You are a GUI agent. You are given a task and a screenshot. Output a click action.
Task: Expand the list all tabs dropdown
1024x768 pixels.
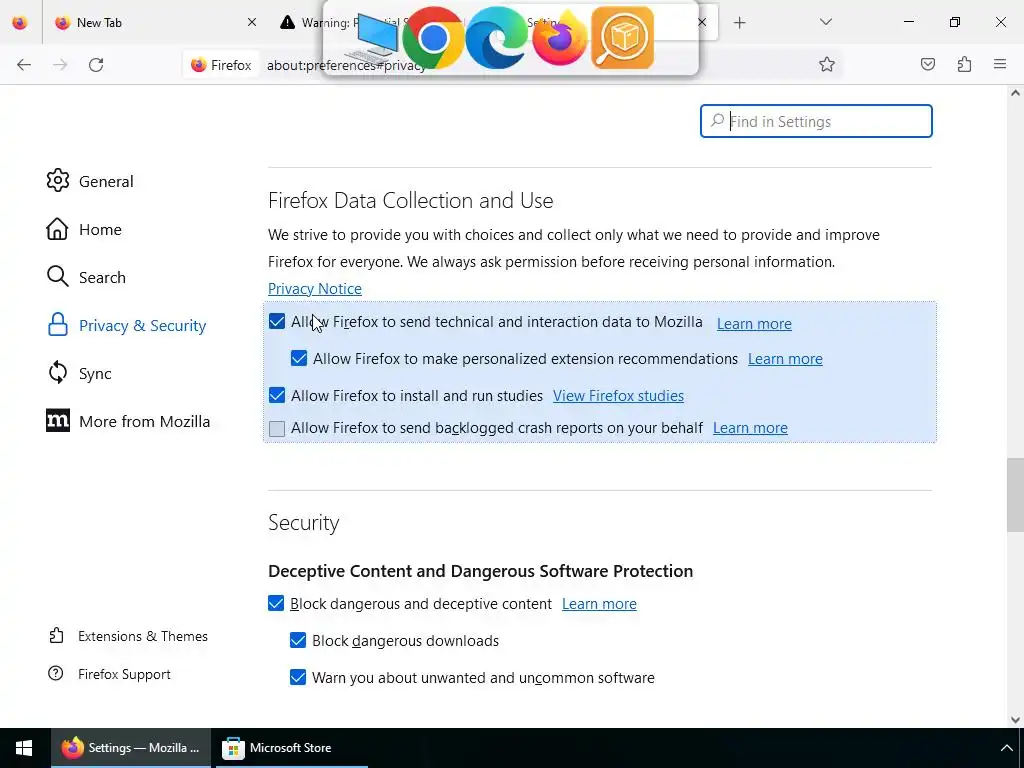pyautogui.click(x=826, y=22)
